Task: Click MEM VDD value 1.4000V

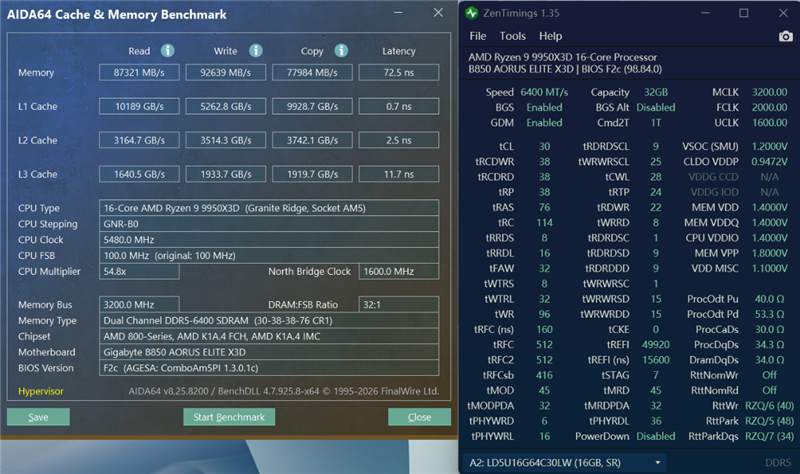Action: pyautogui.click(x=769, y=208)
